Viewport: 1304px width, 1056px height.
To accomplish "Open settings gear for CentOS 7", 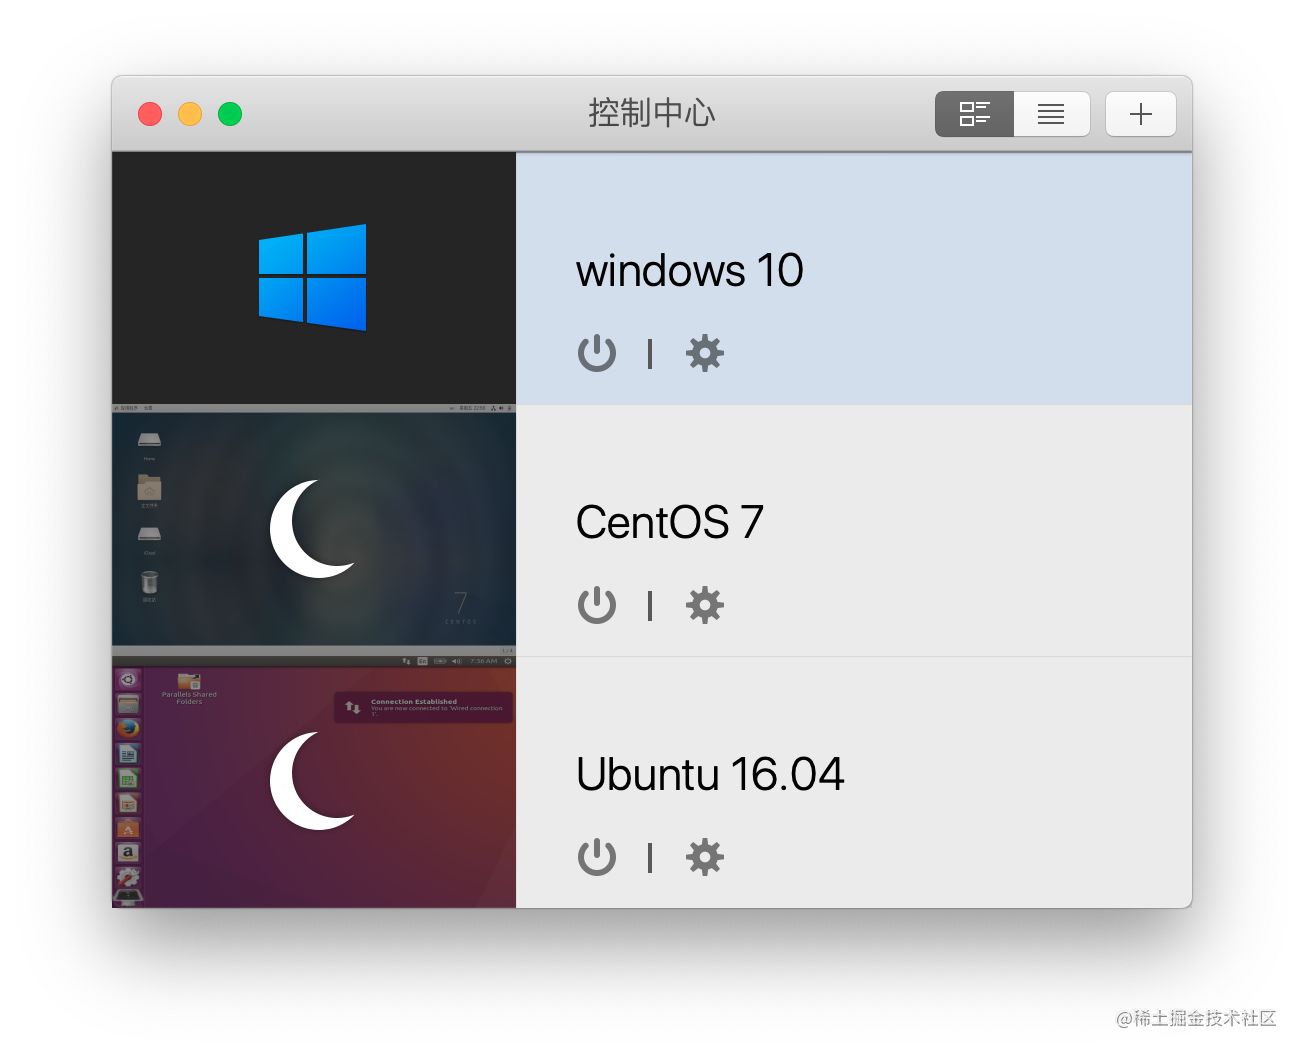I will (x=705, y=605).
